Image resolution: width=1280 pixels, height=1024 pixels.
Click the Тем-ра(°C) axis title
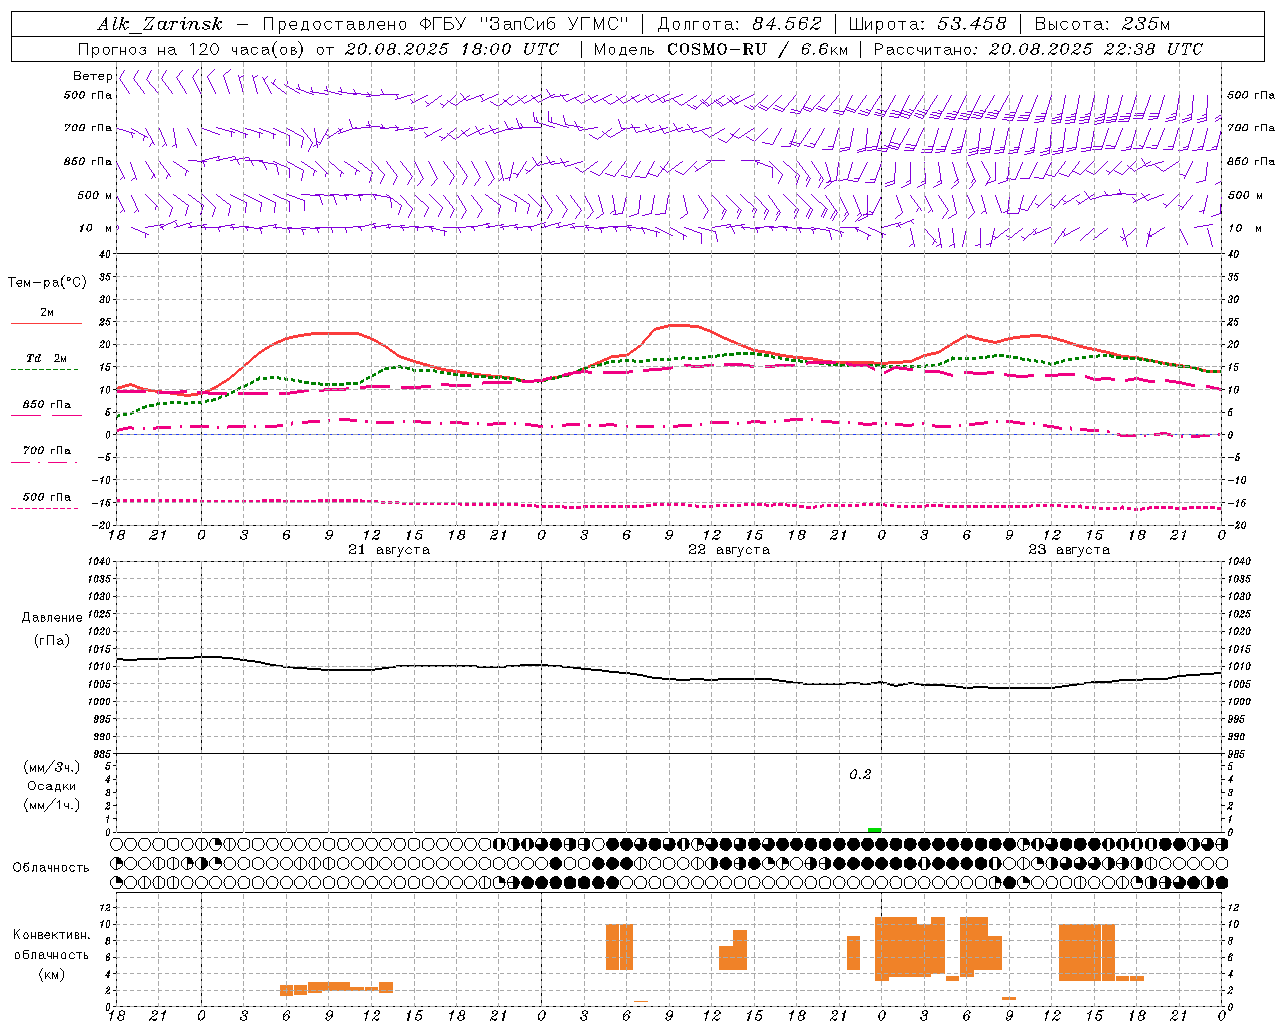pyautogui.click(x=47, y=282)
